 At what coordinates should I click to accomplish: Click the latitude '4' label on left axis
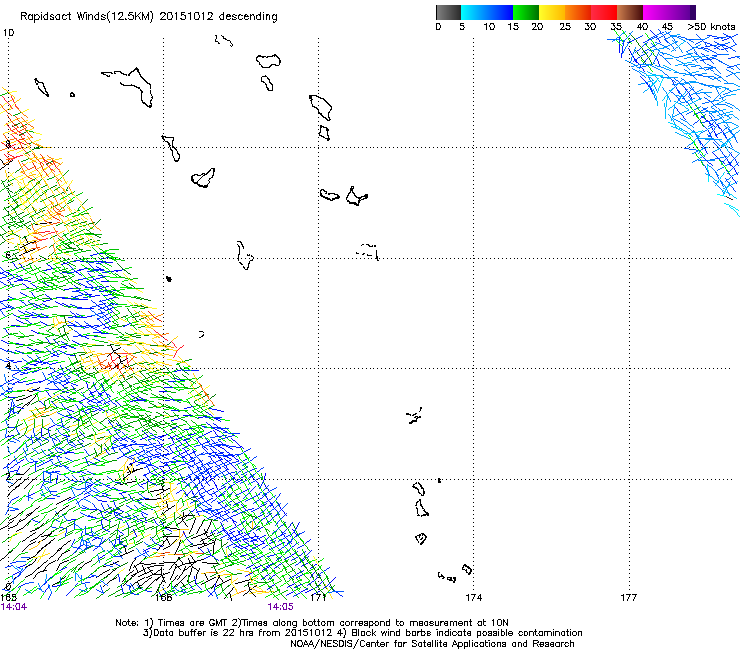(x=8, y=366)
